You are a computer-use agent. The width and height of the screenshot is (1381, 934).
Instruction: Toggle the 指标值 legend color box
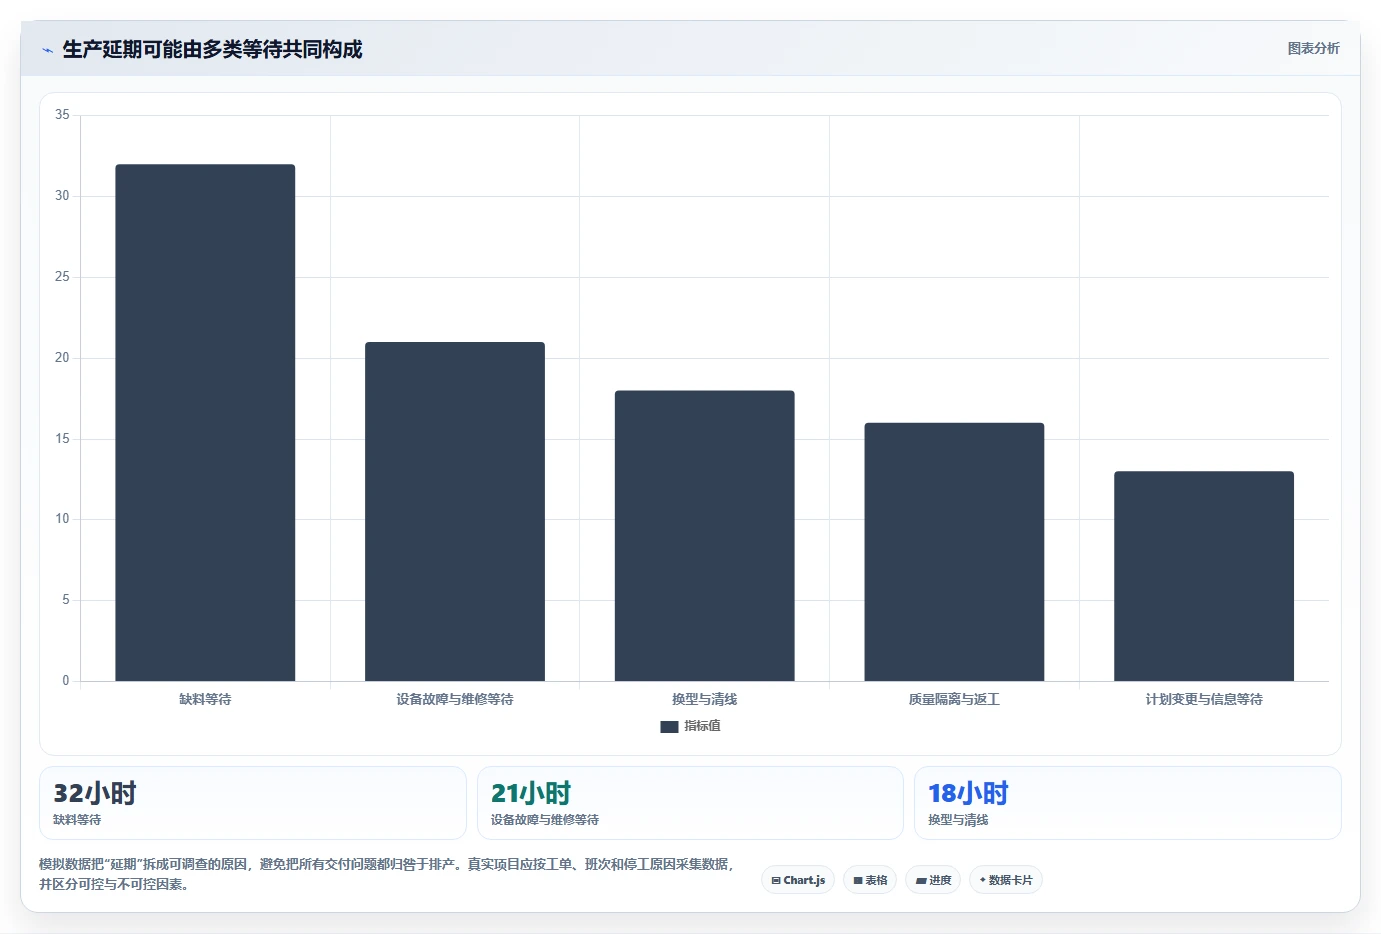(x=669, y=727)
